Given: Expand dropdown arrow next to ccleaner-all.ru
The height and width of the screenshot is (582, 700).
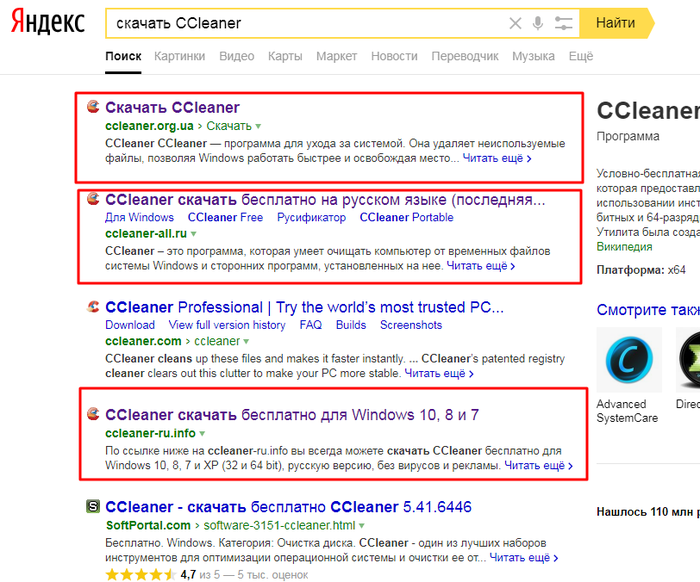Looking at the screenshot, I should point(193,234).
